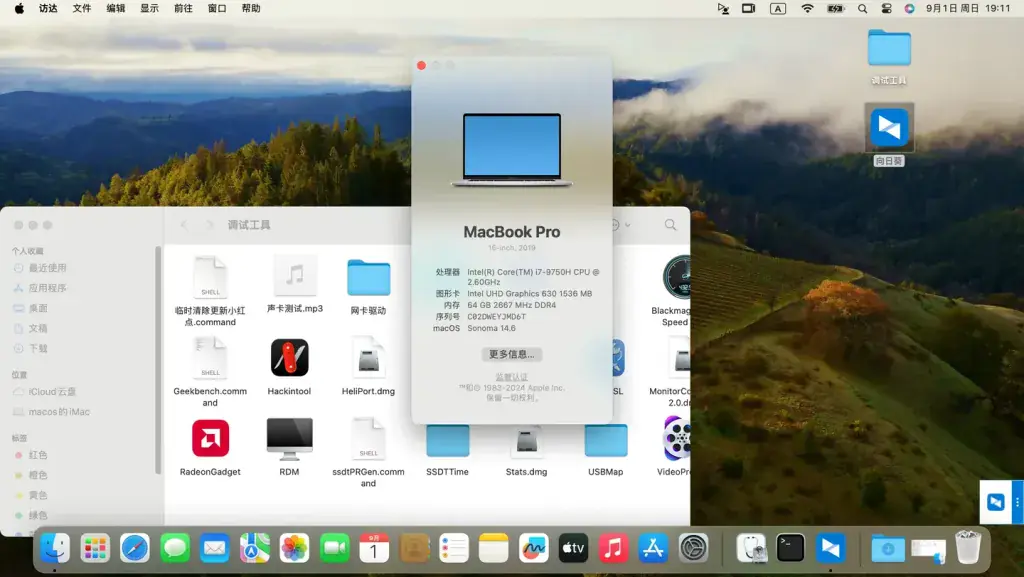Select the 声卡测试.mp3 audio file

pyautogui.click(x=295, y=276)
